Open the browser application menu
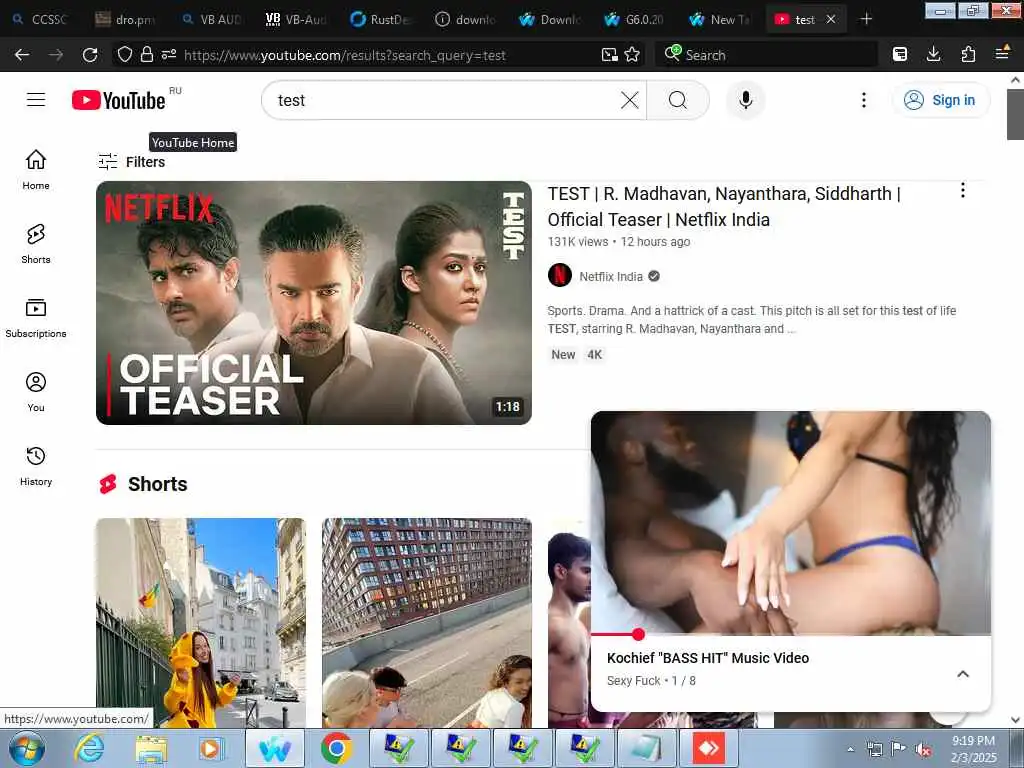The height and width of the screenshot is (768, 1024). [x=1002, y=55]
